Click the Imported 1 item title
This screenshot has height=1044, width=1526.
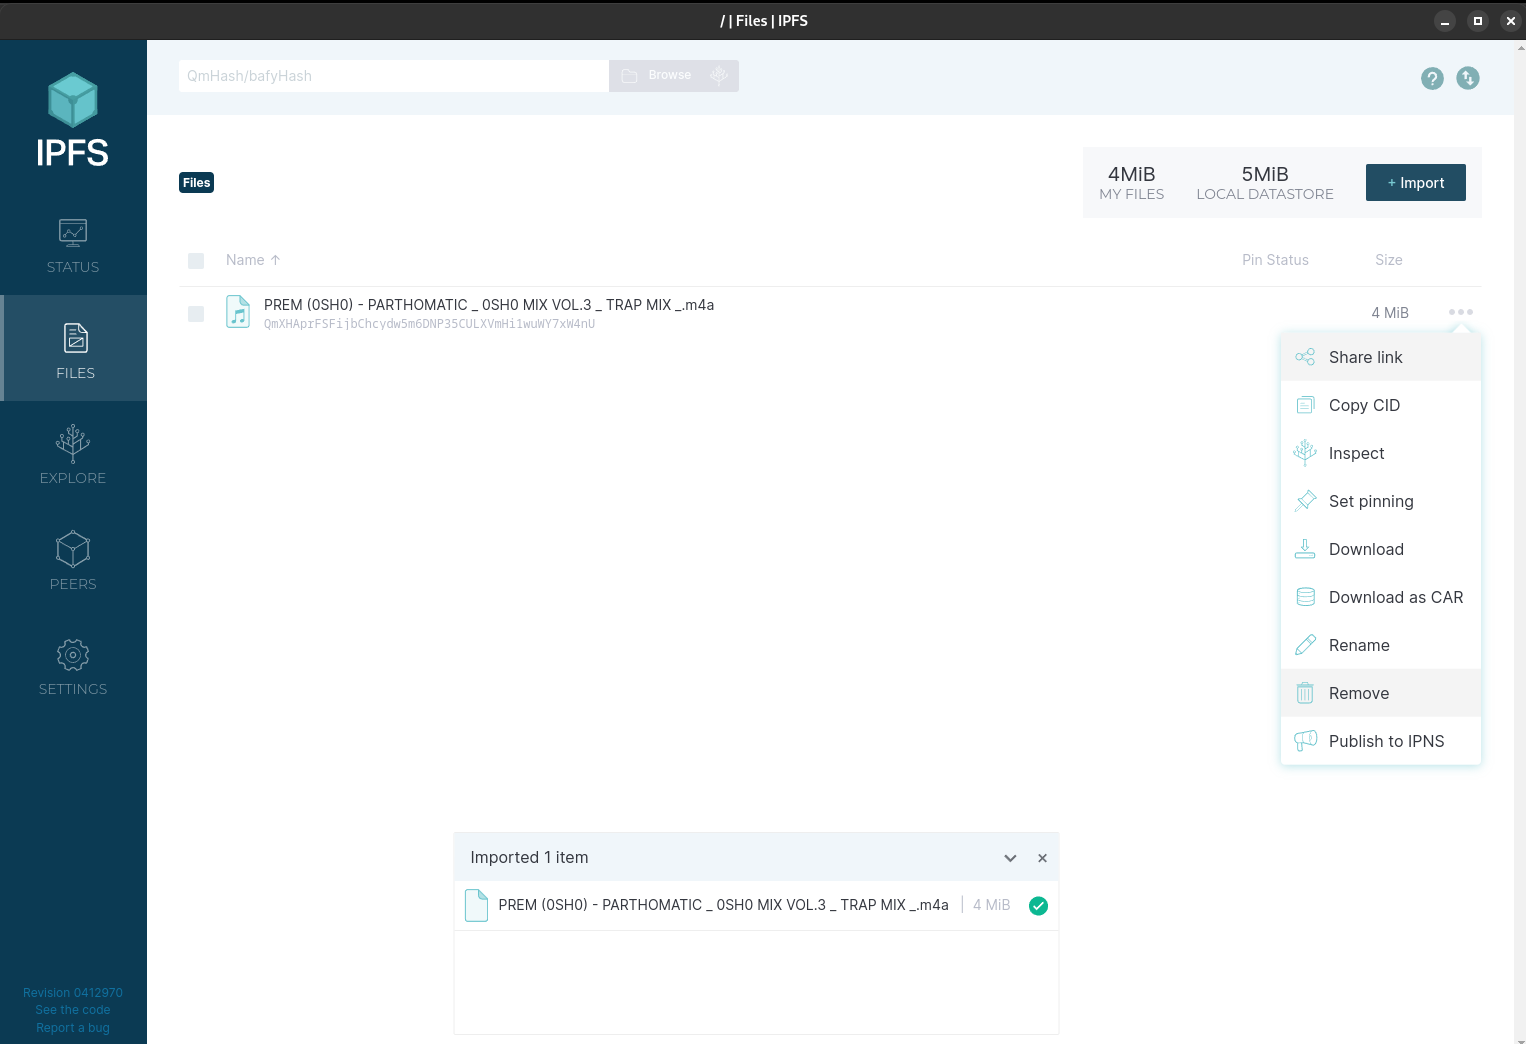coord(529,858)
